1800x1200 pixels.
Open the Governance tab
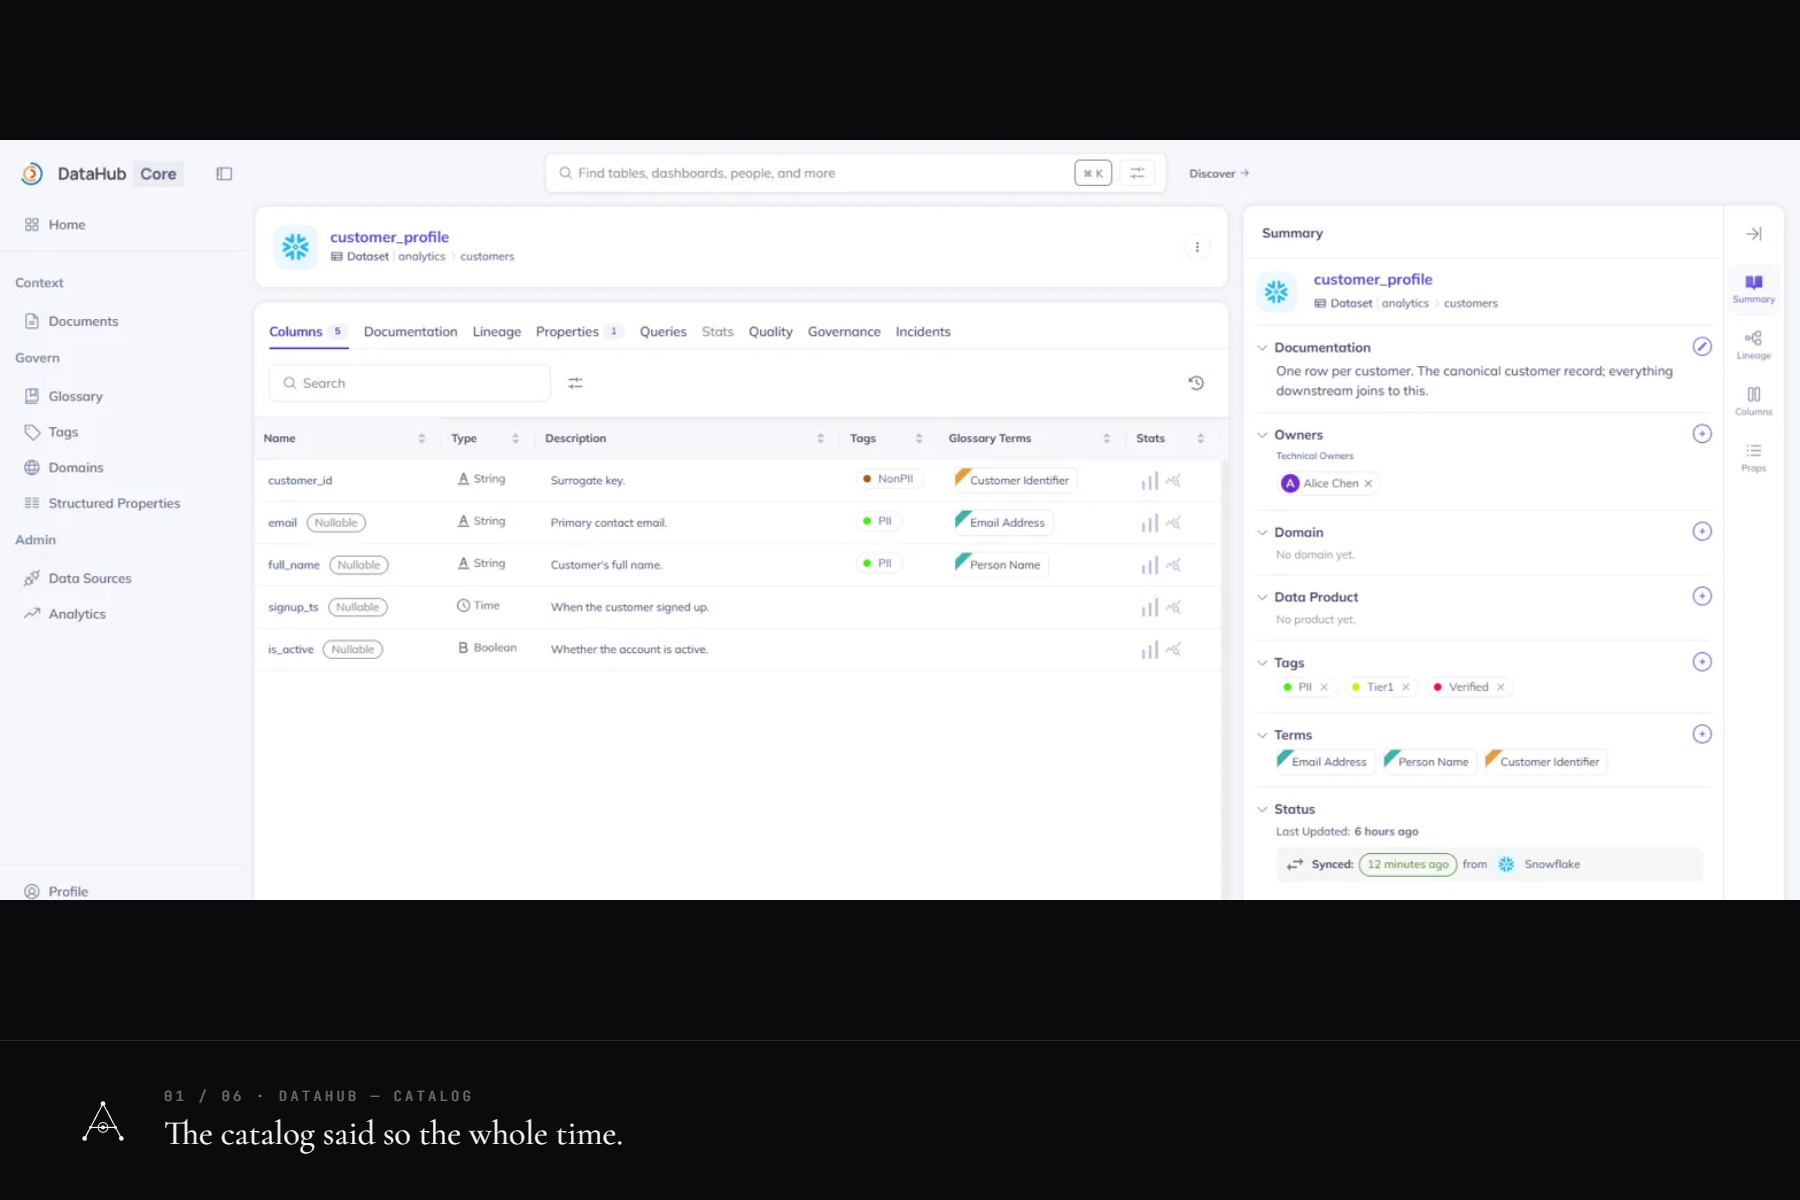844,332
